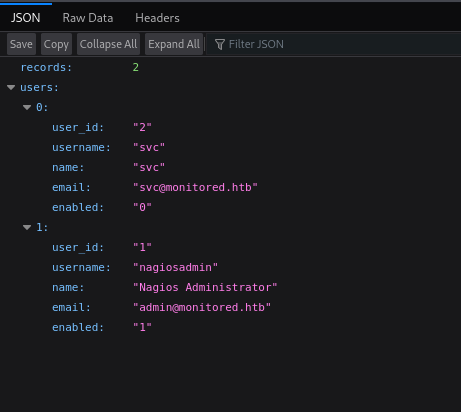
Task: Click the funnel filter icon
Action: (220, 44)
